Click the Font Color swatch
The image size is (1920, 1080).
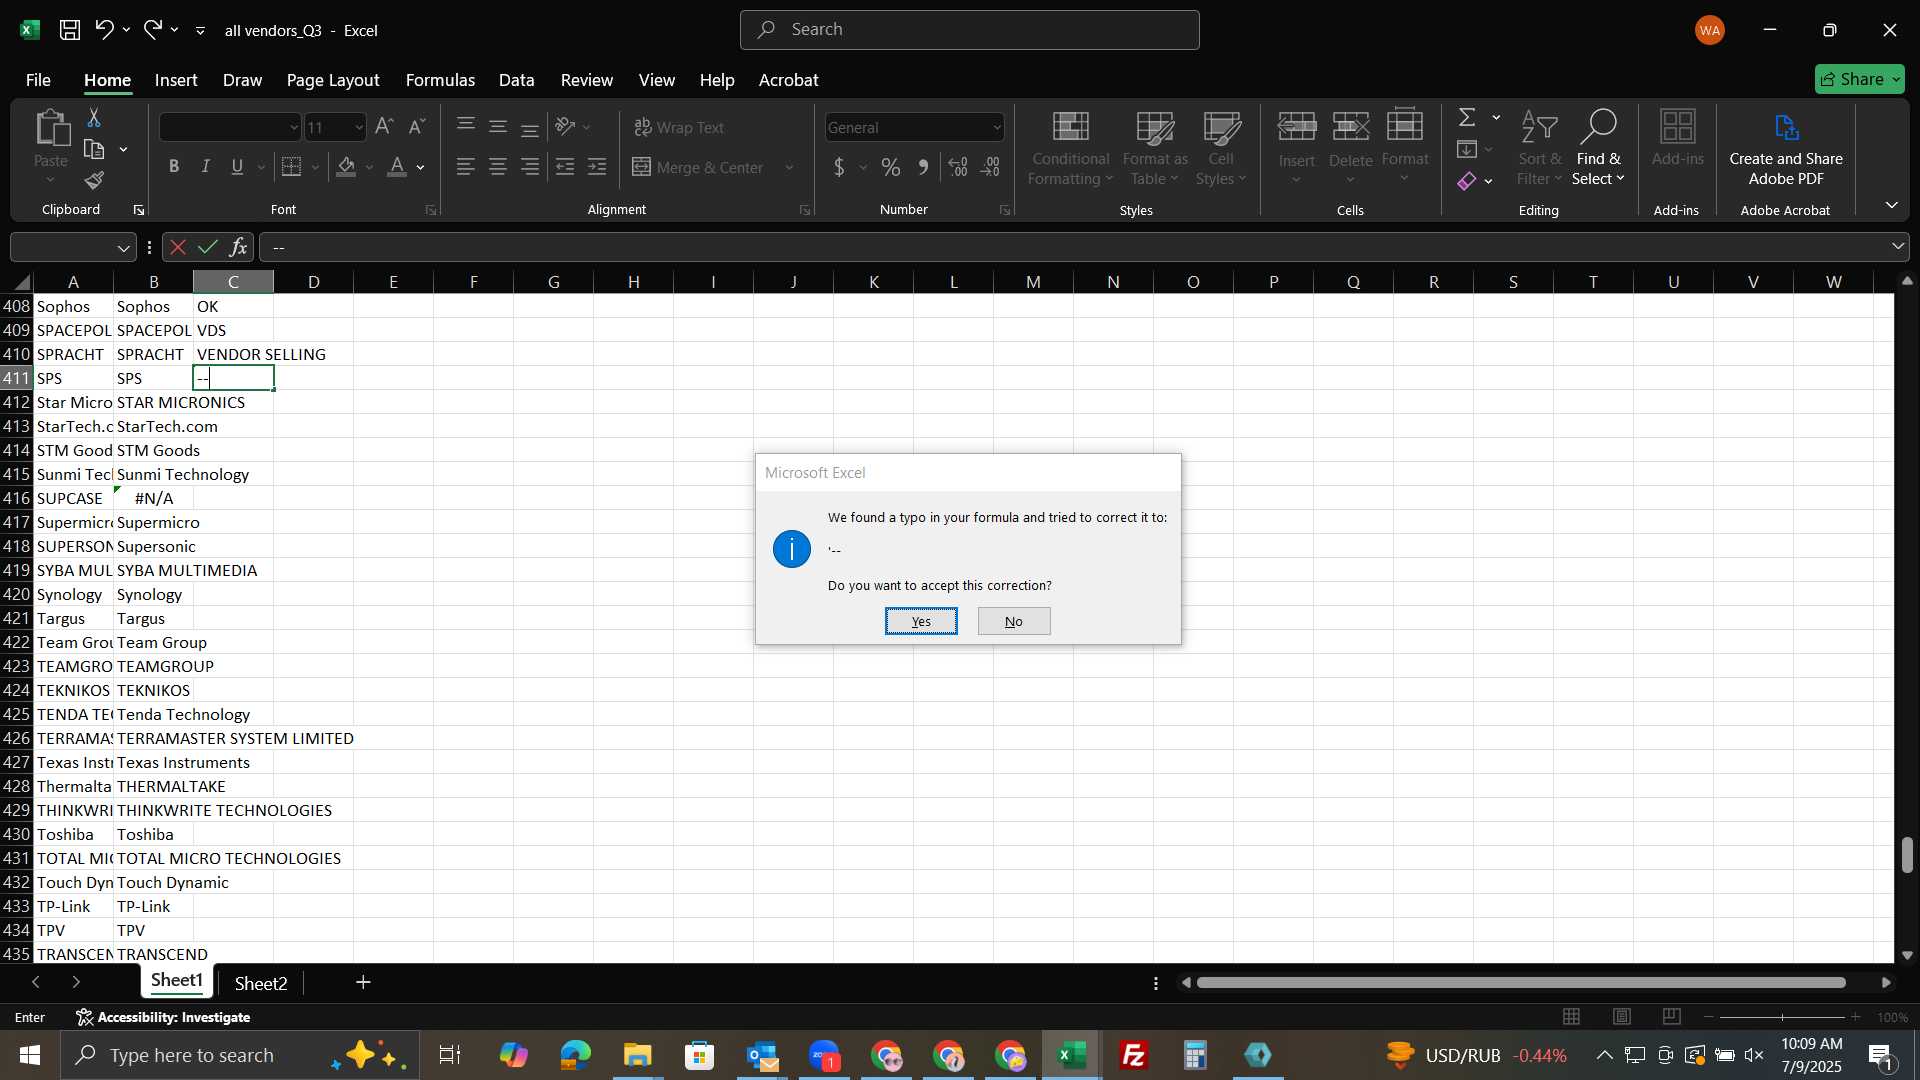pos(397,167)
